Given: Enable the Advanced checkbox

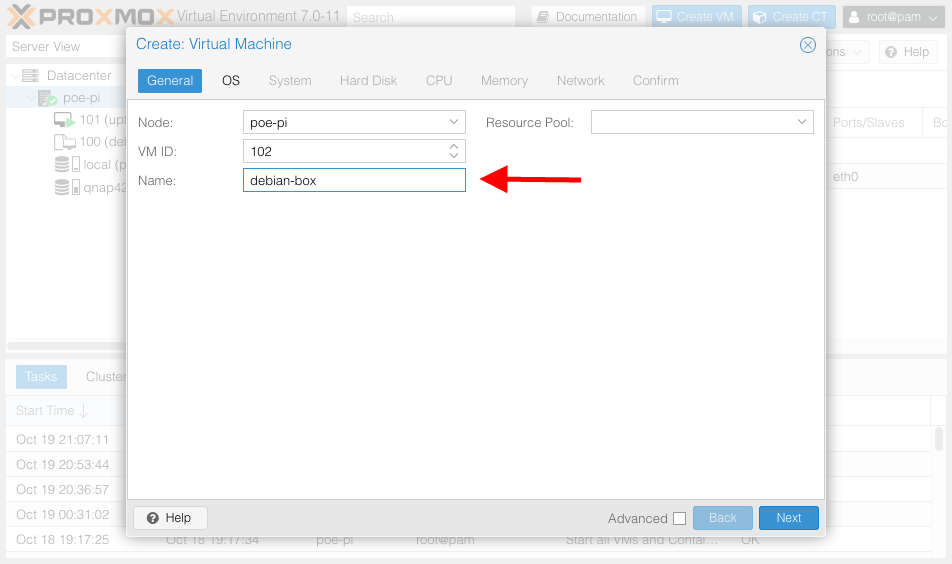Looking at the screenshot, I should coord(679,518).
